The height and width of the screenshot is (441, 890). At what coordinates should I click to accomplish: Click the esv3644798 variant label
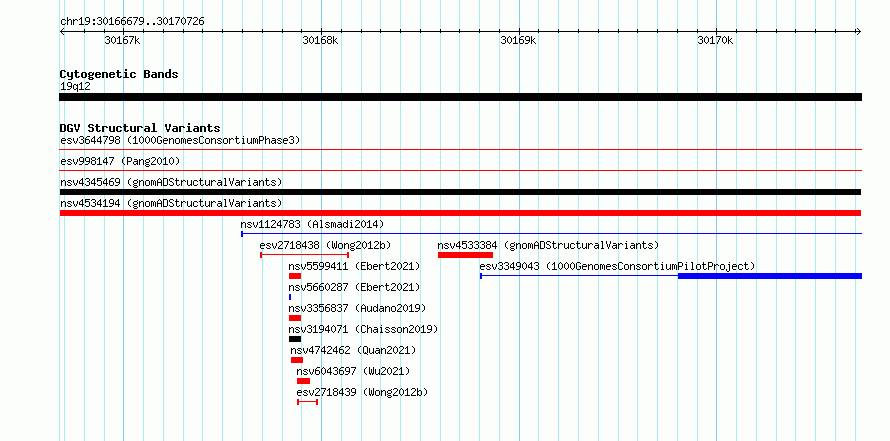(x=180, y=140)
